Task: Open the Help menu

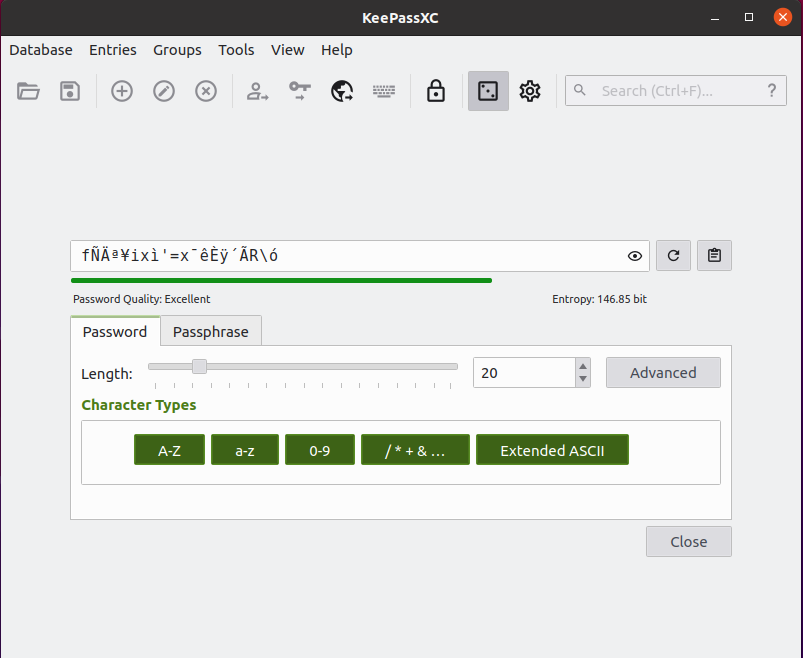Action: pyautogui.click(x=336, y=50)
